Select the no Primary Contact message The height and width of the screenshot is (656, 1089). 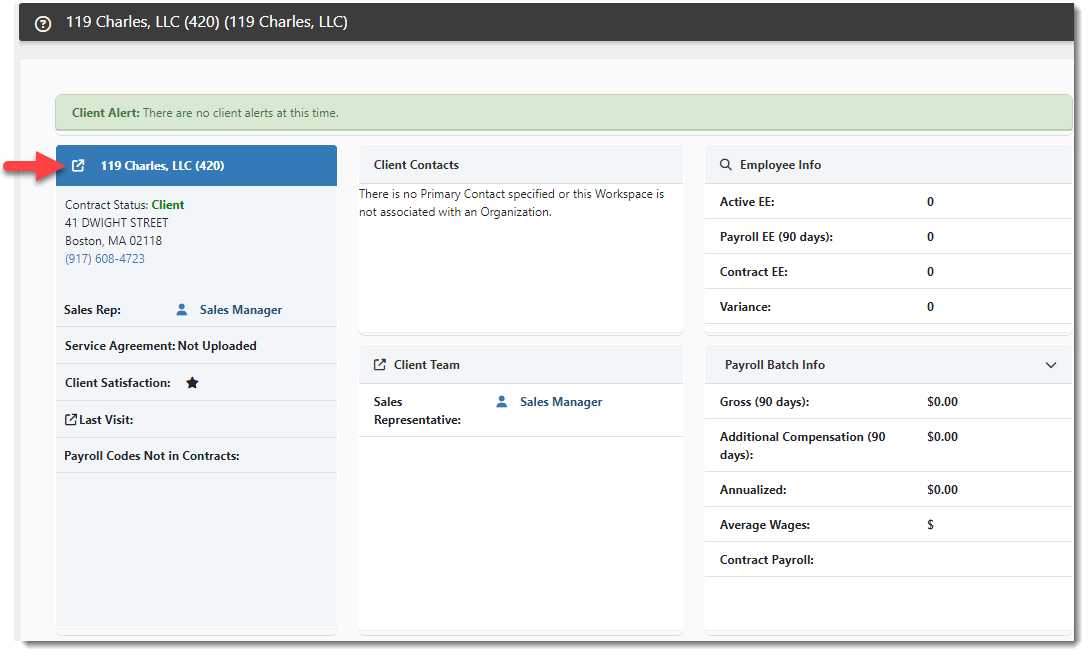tap(511, 203)
